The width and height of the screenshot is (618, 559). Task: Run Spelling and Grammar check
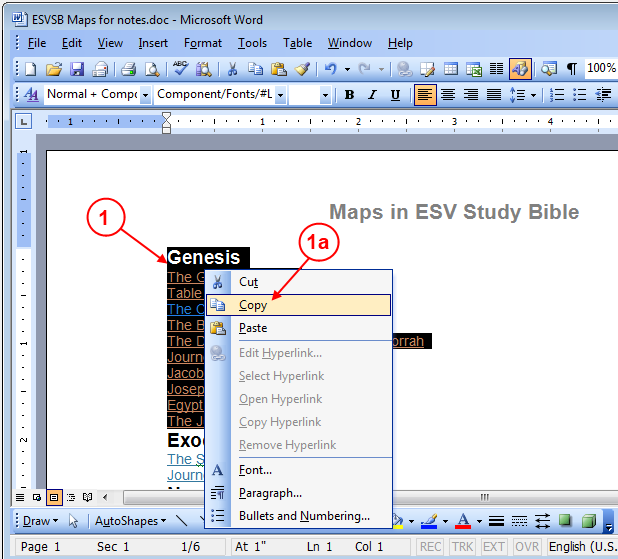point(181,68)
